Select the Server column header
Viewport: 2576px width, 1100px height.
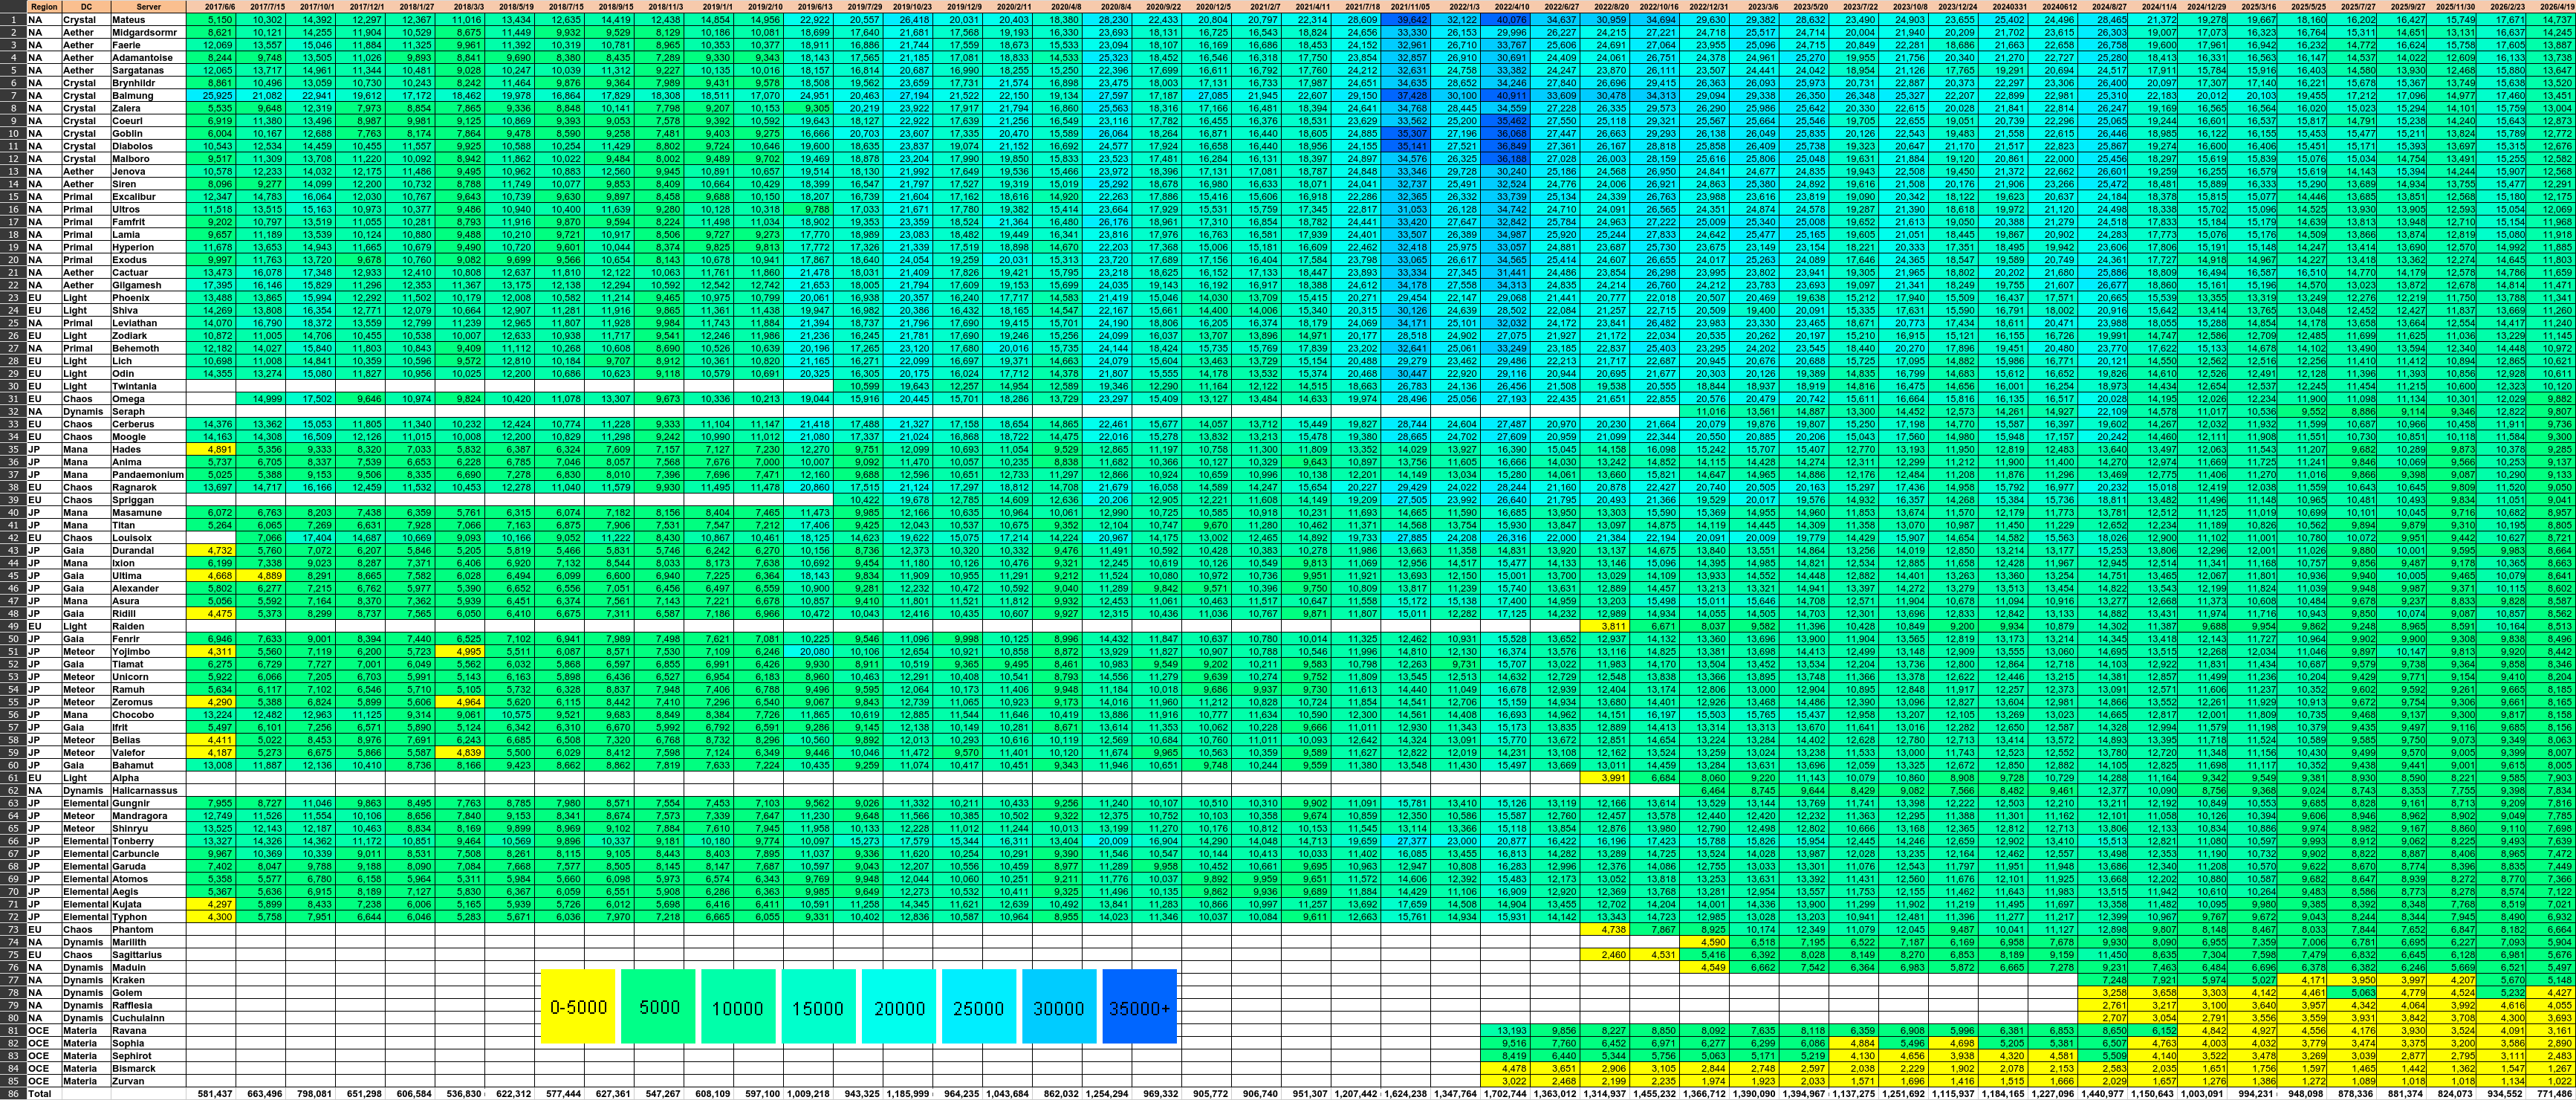tap(148, 6)
